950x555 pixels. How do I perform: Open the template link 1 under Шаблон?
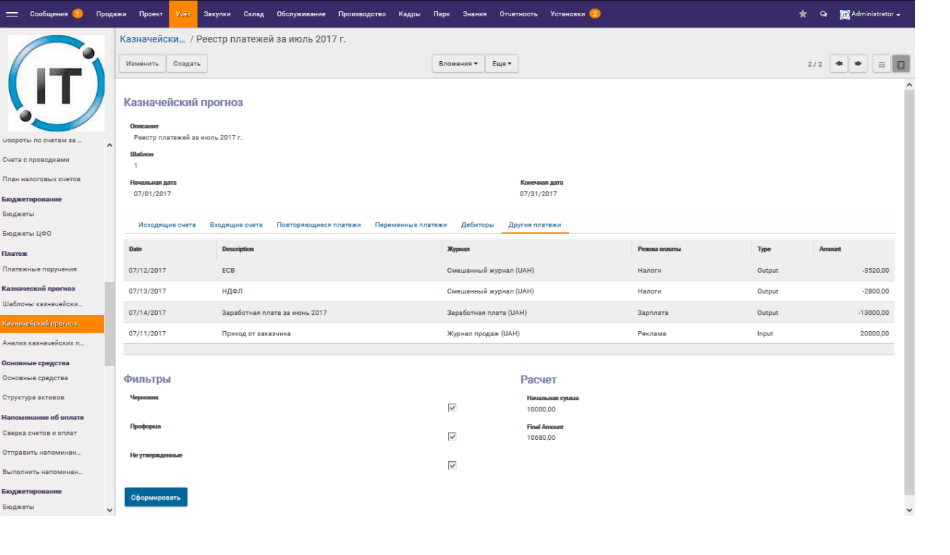click(136, 166)
